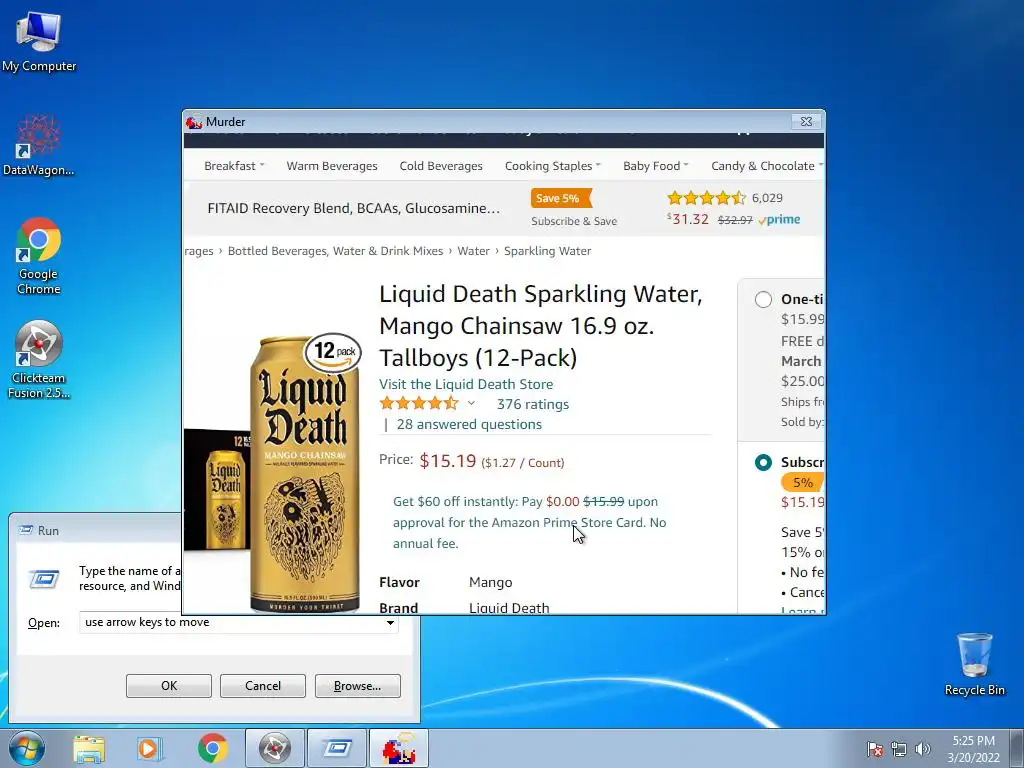This screenshot has height=768, width=1024.
Task: Select the Google Chrome desktop shortcut
Action: coord(39,255)
